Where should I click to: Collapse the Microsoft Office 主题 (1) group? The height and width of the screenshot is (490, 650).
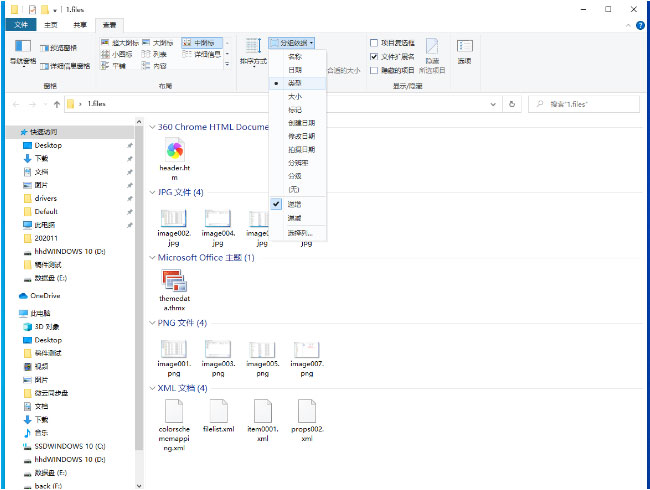click(x=152, y=257)
